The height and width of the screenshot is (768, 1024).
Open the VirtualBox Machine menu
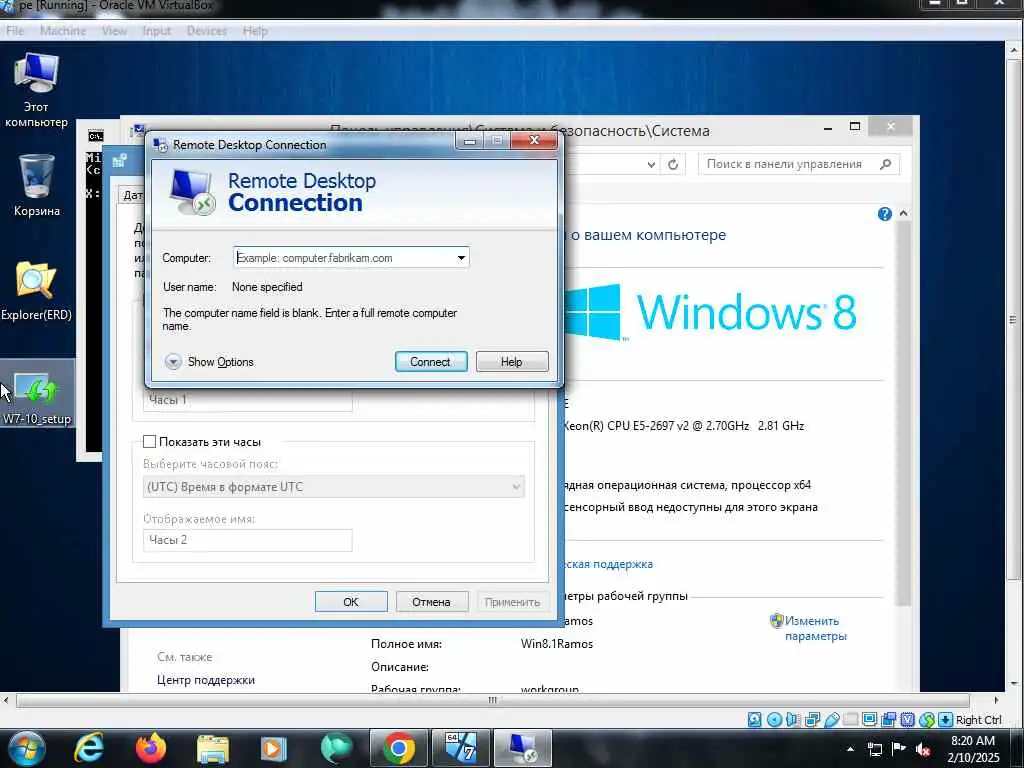click(x=63, y=31)
